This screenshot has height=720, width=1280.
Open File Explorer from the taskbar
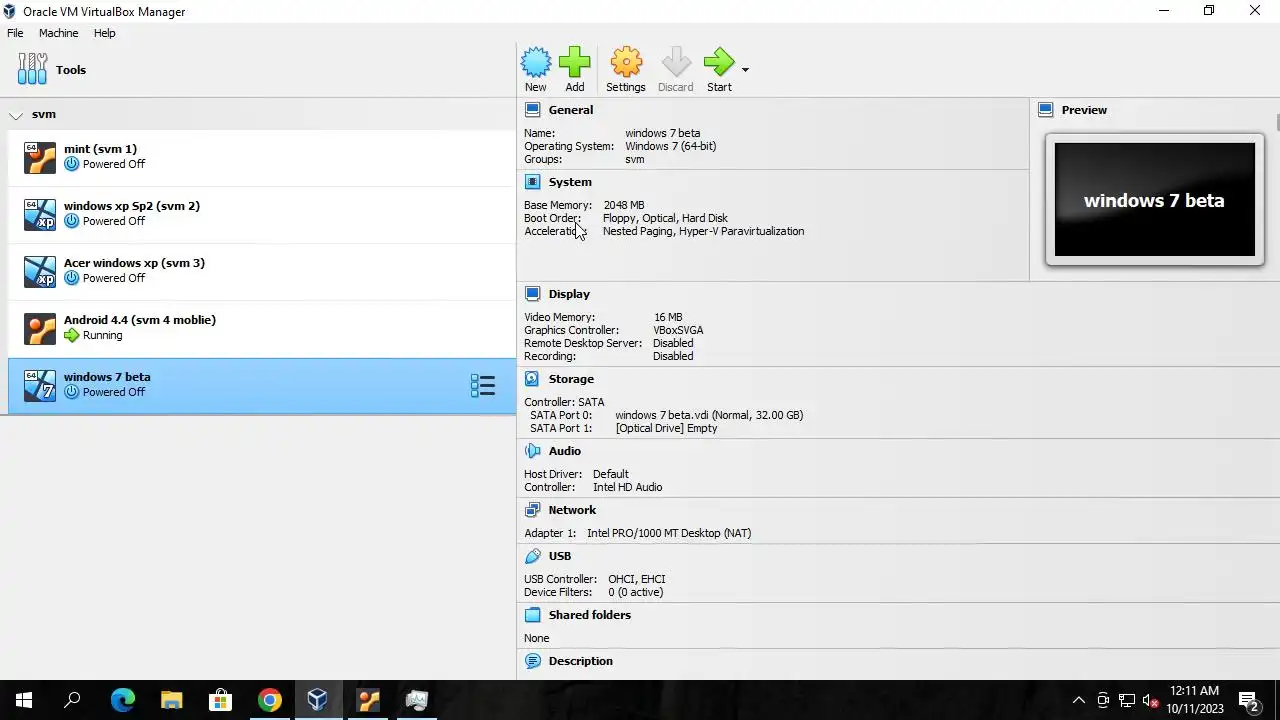[171, 700]
